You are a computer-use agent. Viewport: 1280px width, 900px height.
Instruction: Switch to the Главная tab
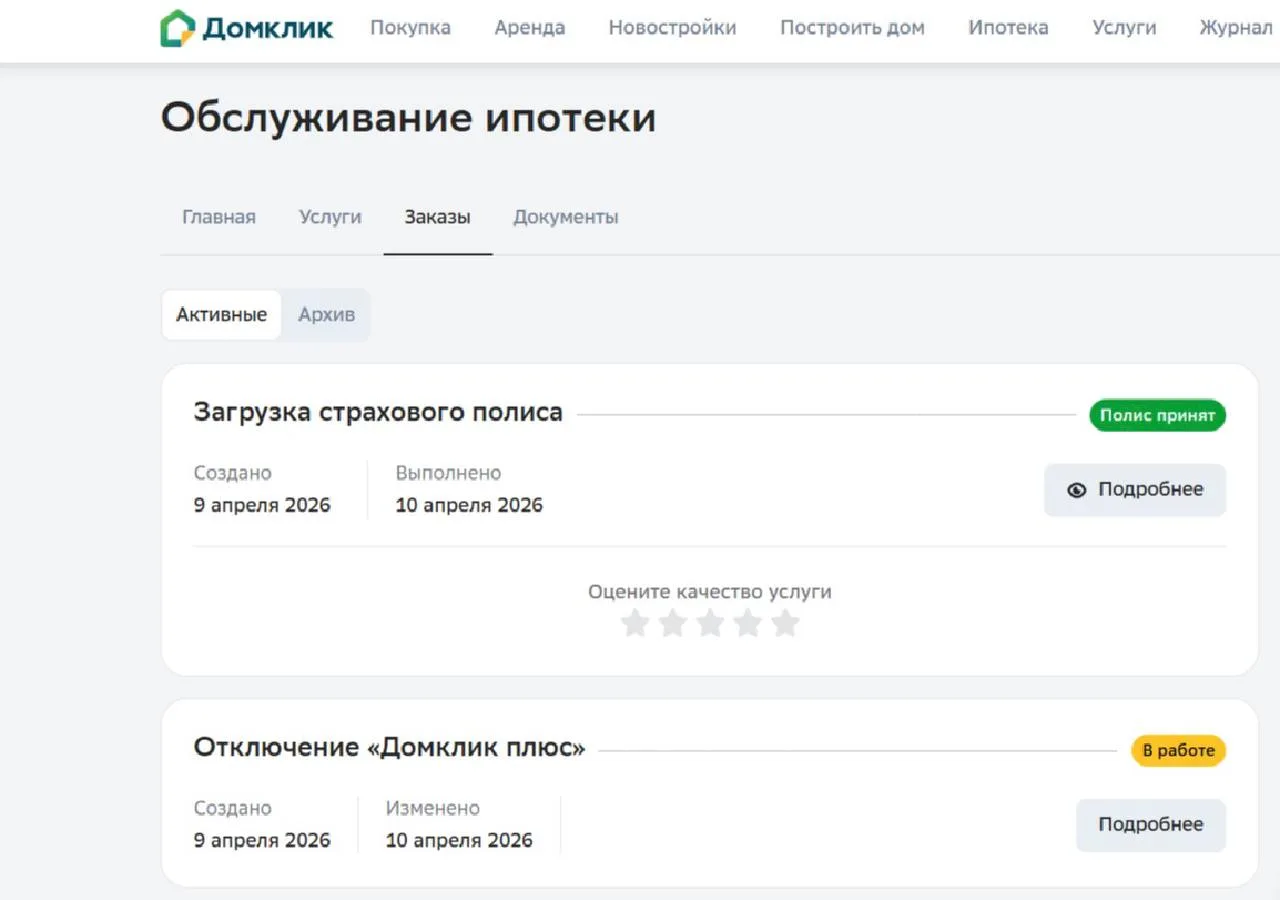pyautogui.click(x=219, y=217)
